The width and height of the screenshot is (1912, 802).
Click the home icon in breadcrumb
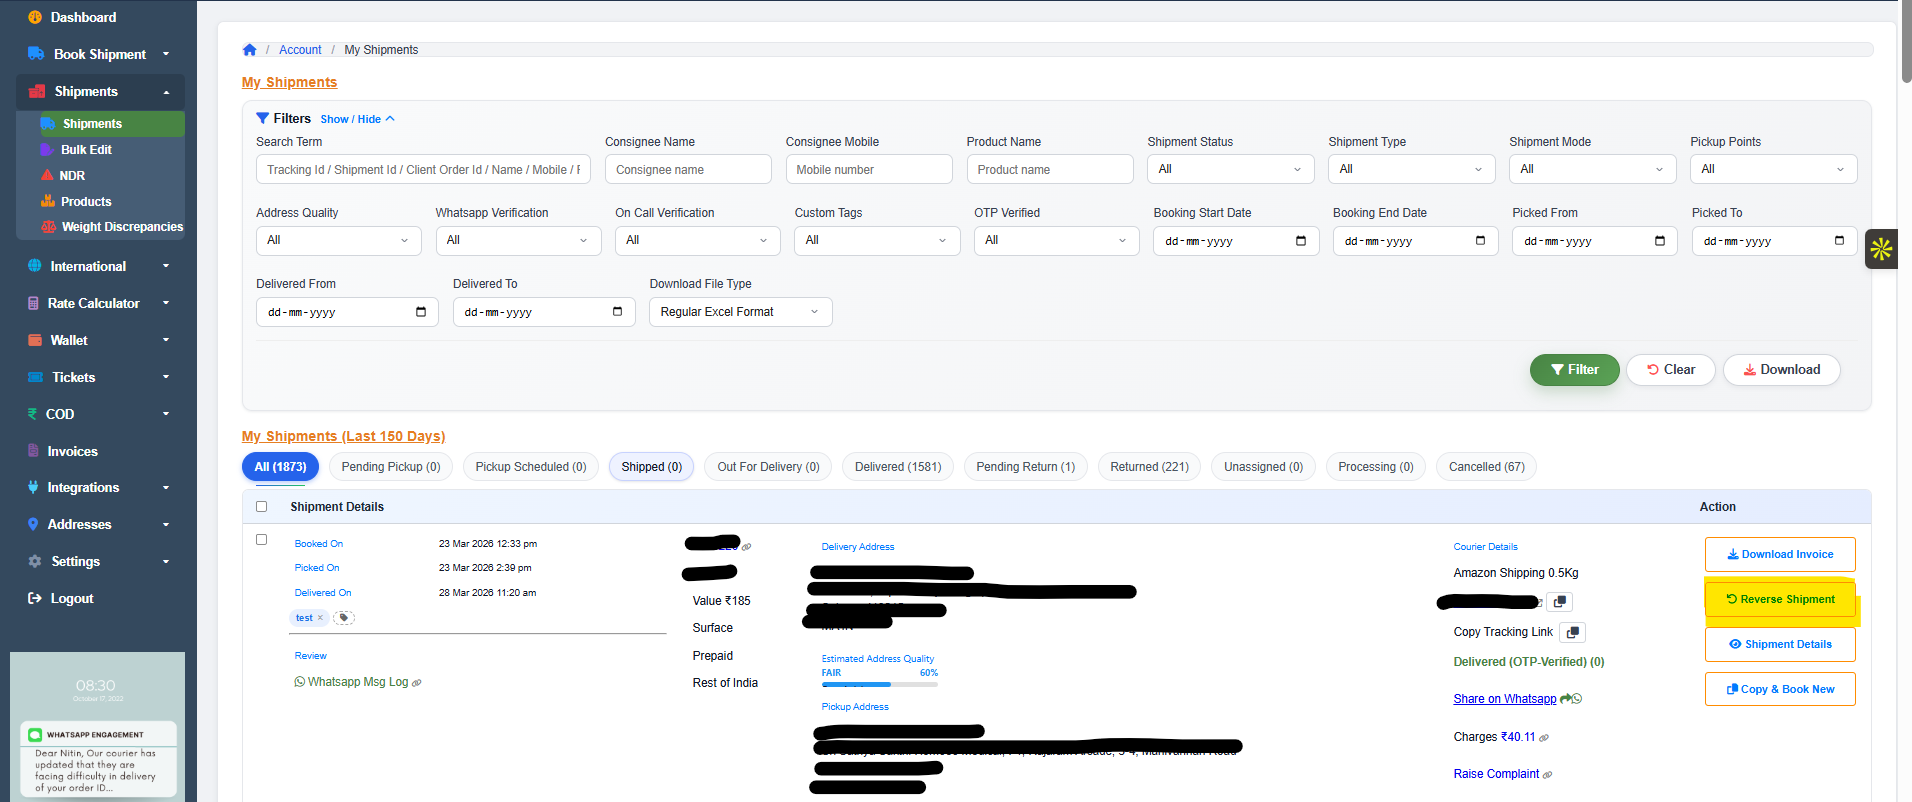[250, 50]
